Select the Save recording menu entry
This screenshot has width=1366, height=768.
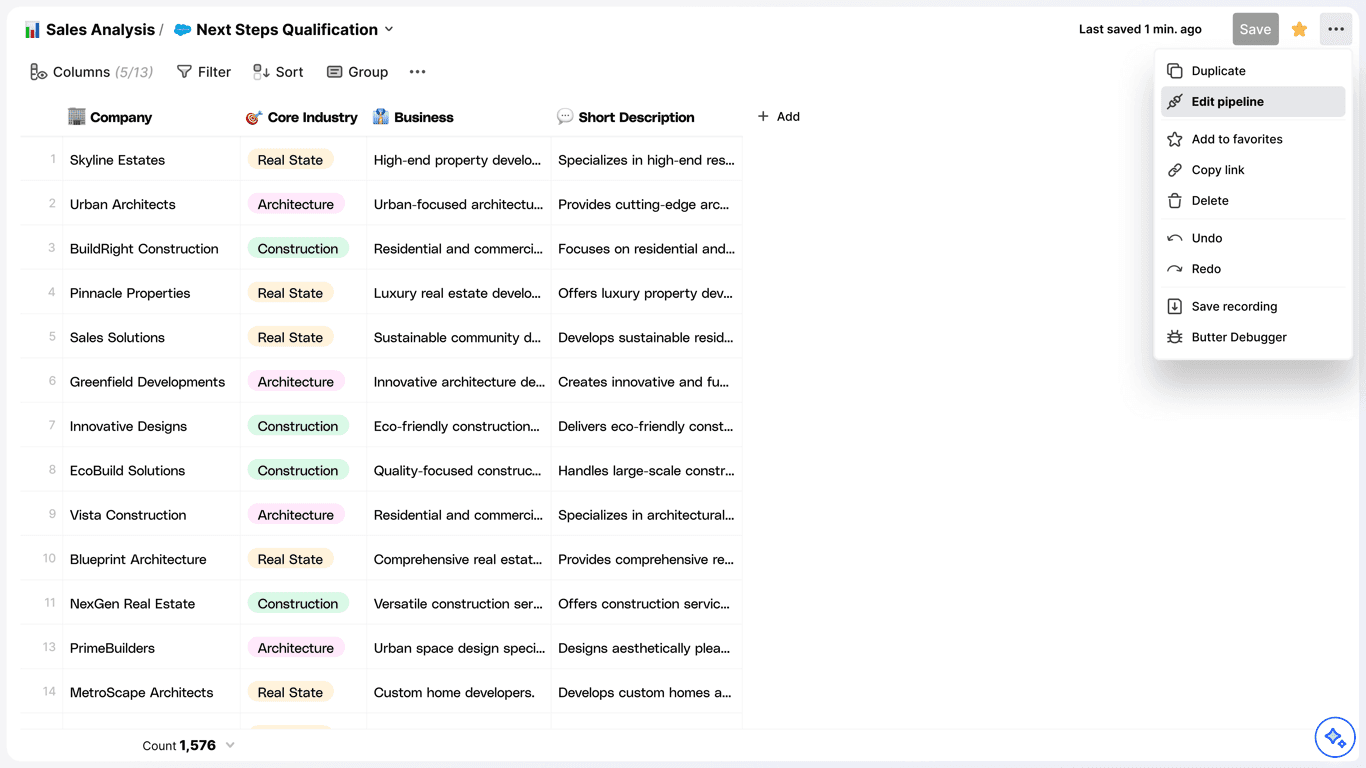(x=1253, y=307)
